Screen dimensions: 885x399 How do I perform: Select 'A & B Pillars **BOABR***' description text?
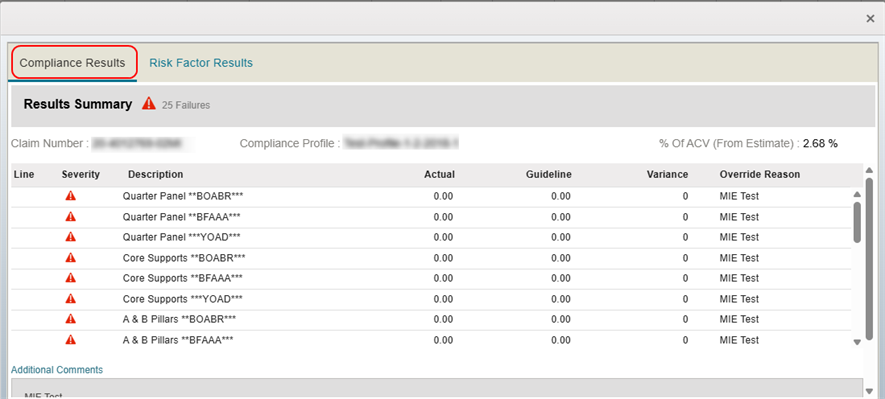point(179,319)
